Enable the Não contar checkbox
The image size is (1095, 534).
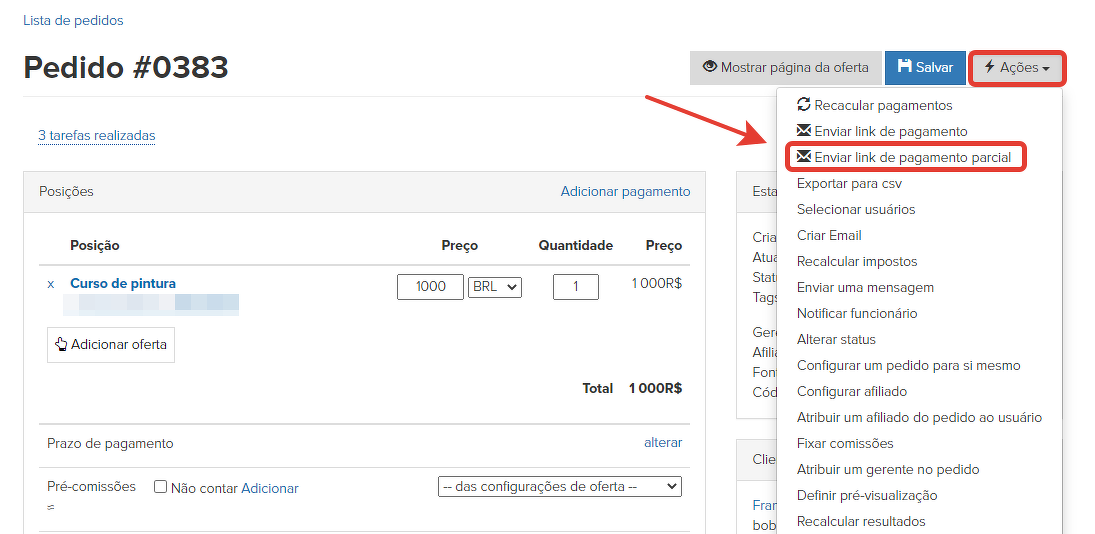(x=160, y=487)
